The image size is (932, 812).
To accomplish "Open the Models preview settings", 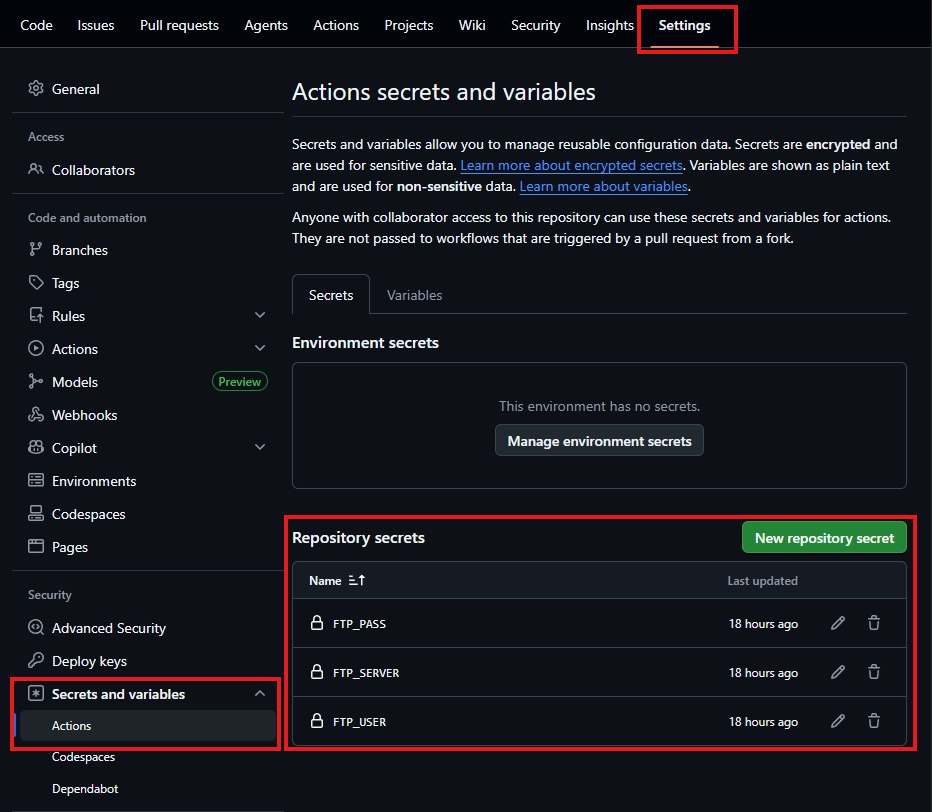I will tap(72, 381).
